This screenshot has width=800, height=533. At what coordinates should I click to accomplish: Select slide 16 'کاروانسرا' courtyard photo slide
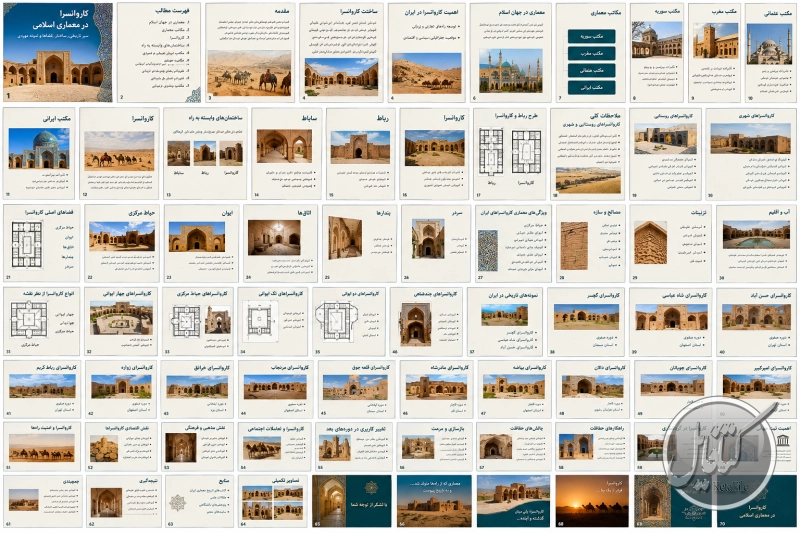[x=434, y=153]
